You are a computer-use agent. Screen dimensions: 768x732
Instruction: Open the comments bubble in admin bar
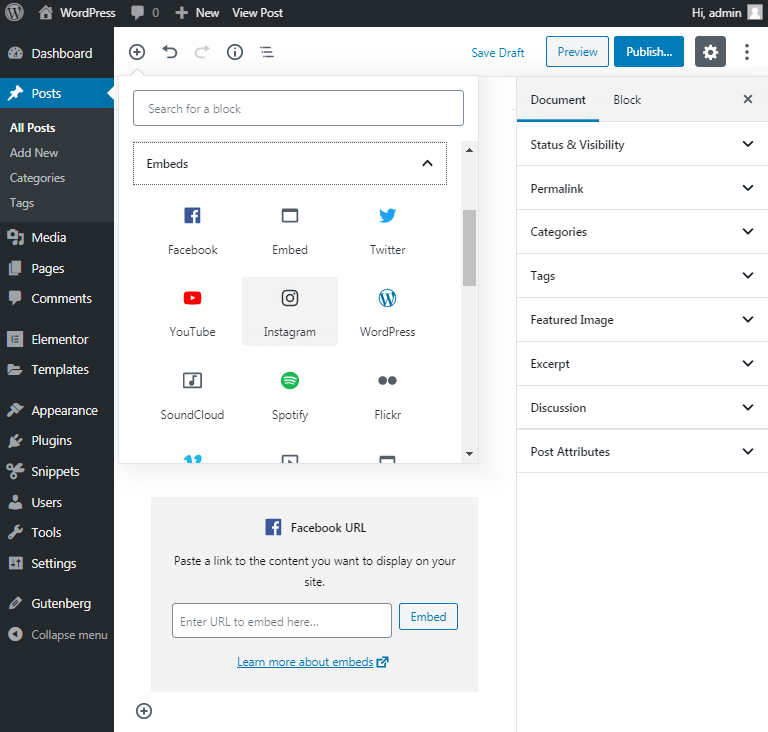click(144, 13)
